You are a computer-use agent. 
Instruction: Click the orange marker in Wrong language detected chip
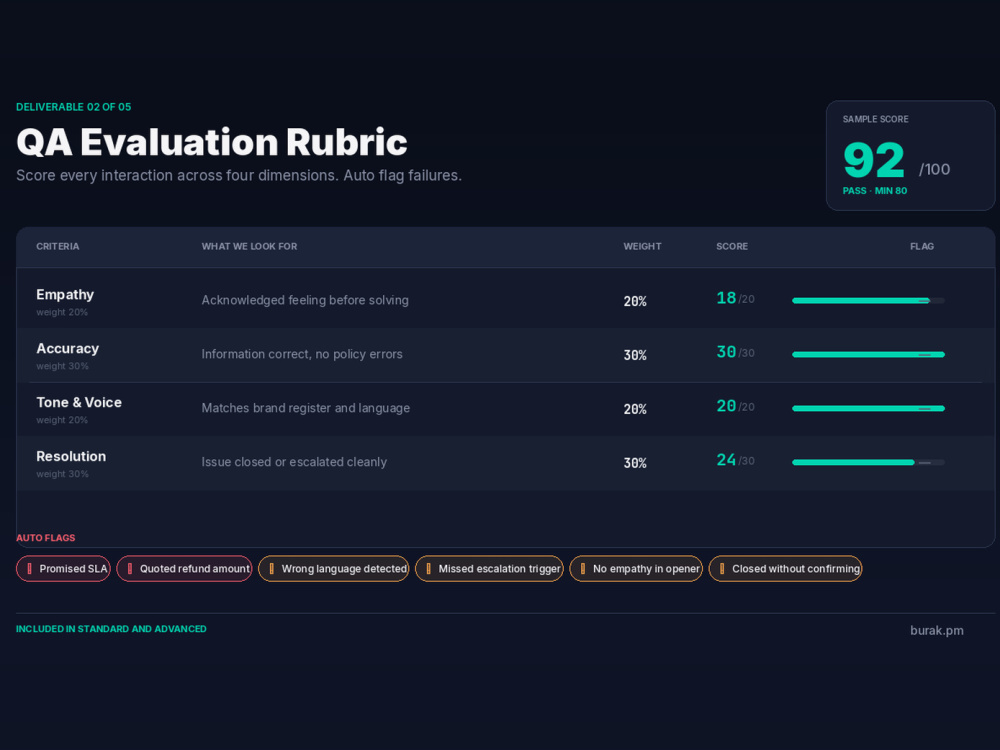coord(272,569)
